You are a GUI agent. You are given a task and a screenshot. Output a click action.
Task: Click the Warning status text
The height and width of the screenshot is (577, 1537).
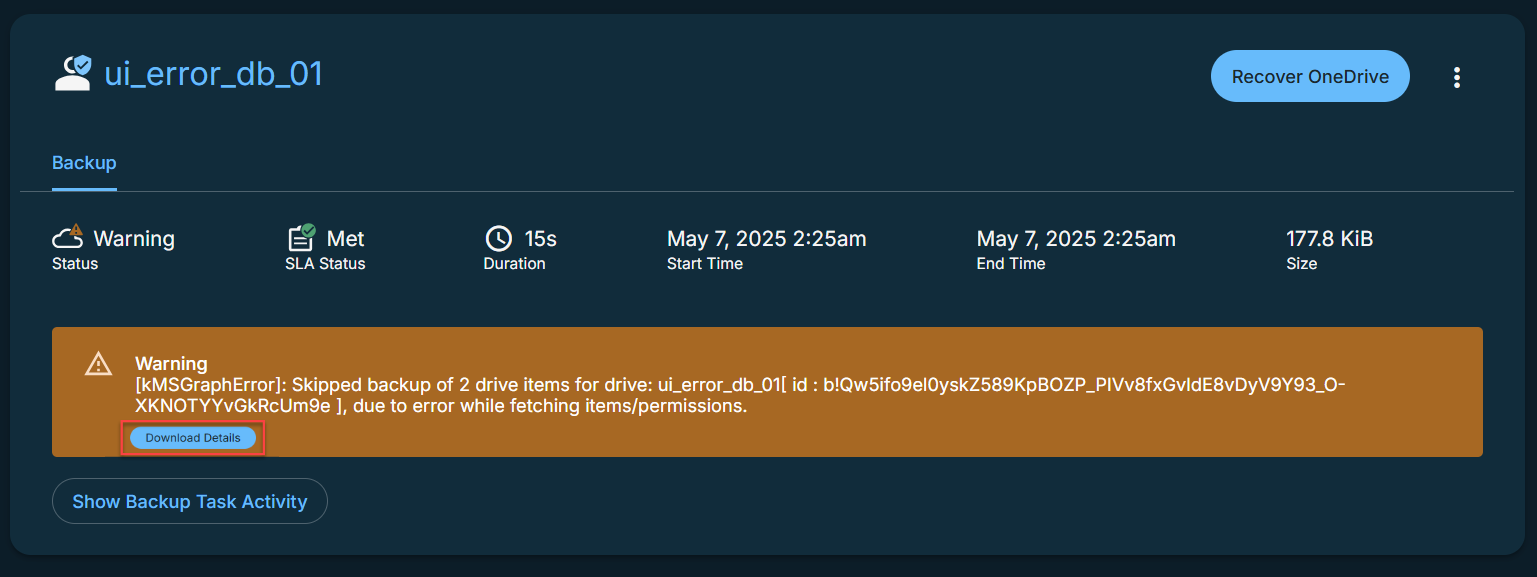tap(134, 239)
